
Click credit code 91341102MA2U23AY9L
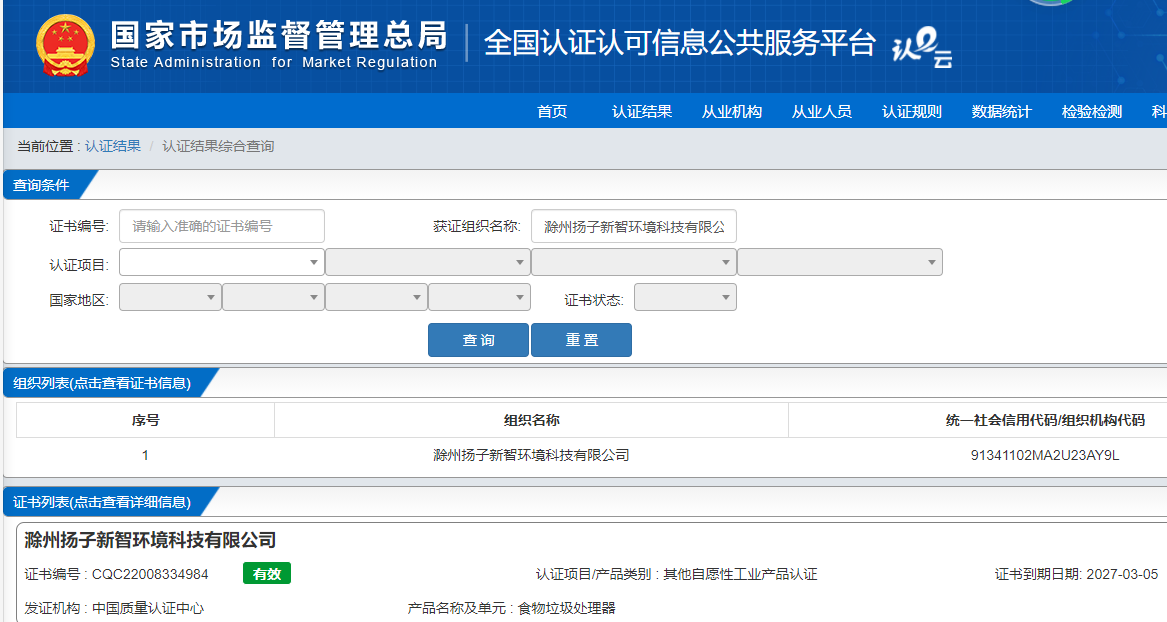(1045, 455)
